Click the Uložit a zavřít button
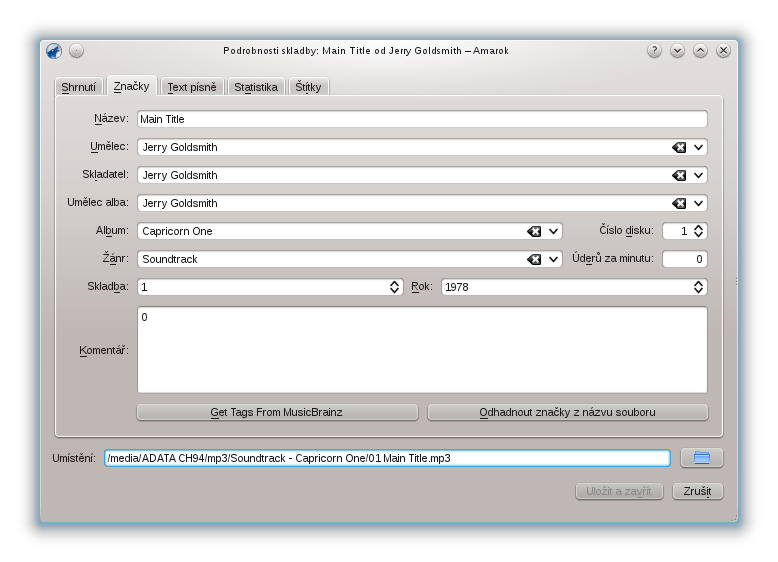 619,491
